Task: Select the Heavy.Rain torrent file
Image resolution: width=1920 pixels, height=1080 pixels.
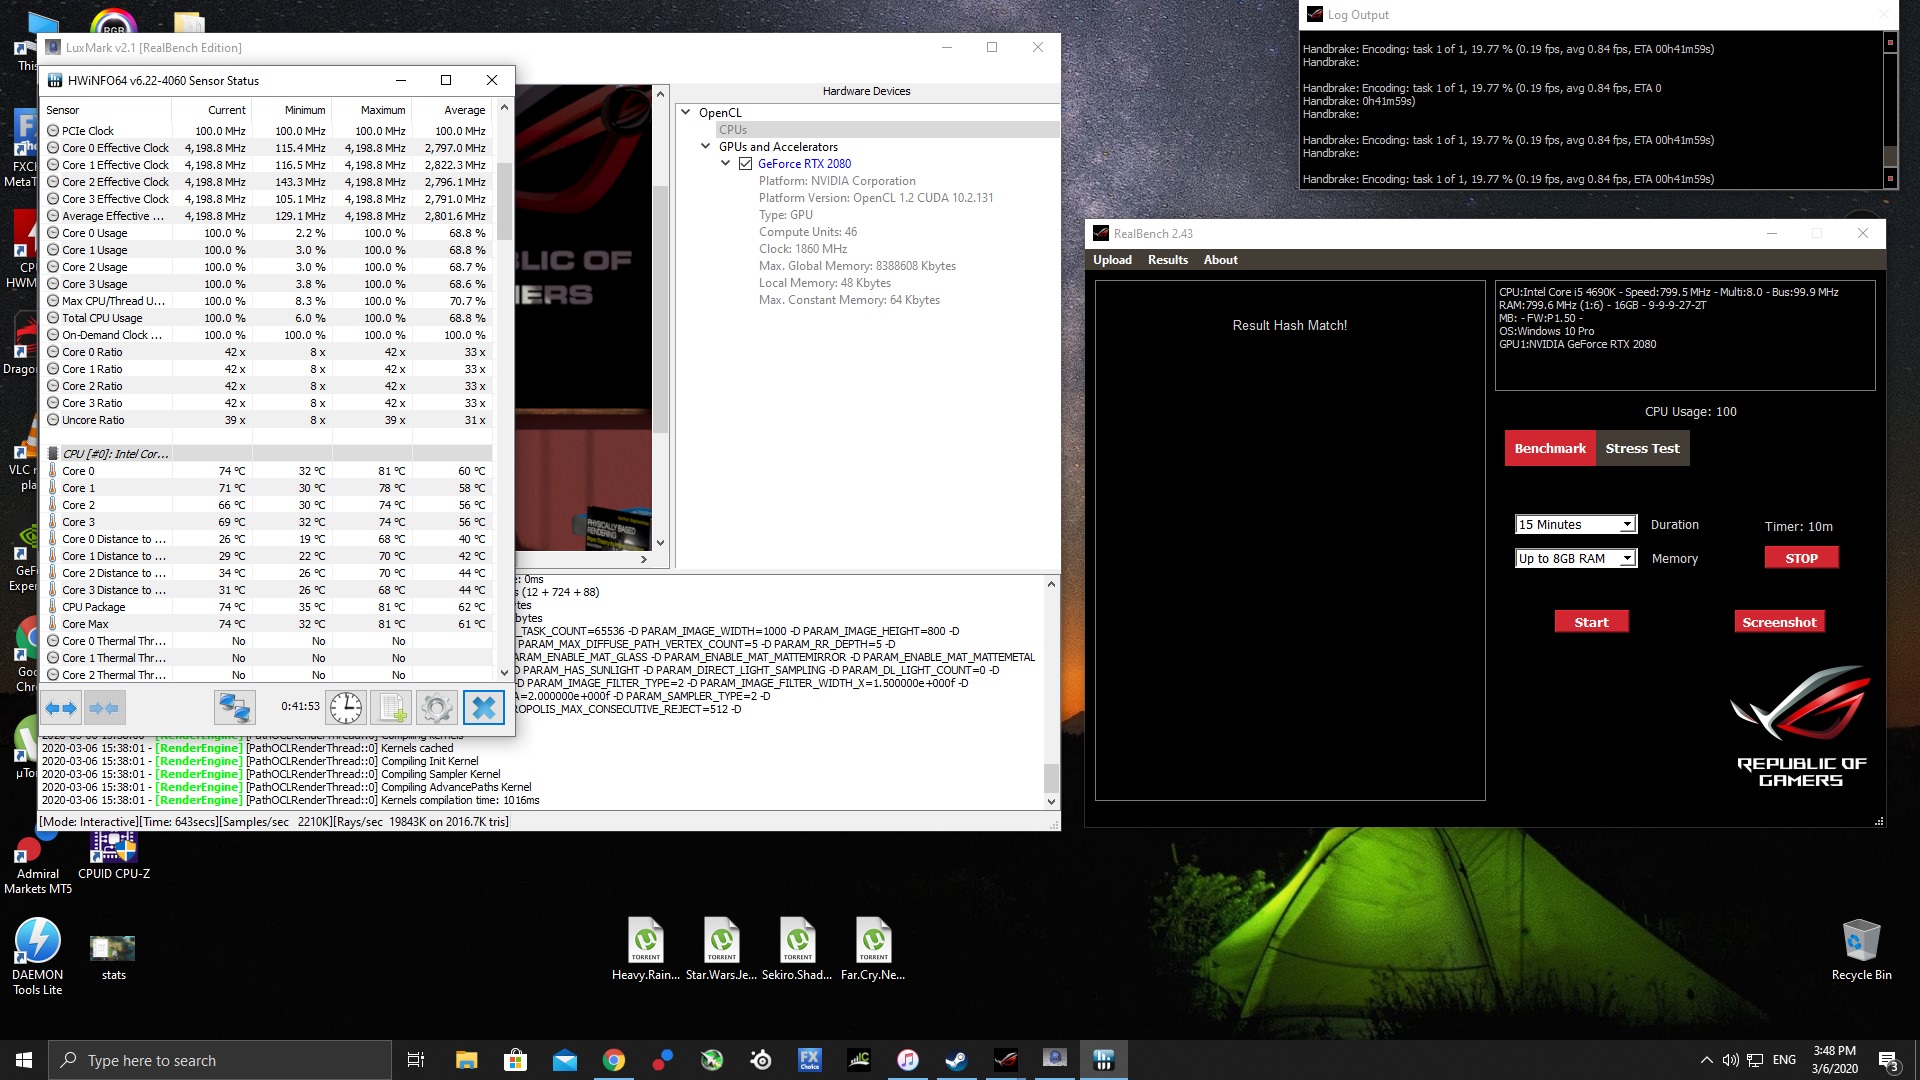Action: (646, 949)
